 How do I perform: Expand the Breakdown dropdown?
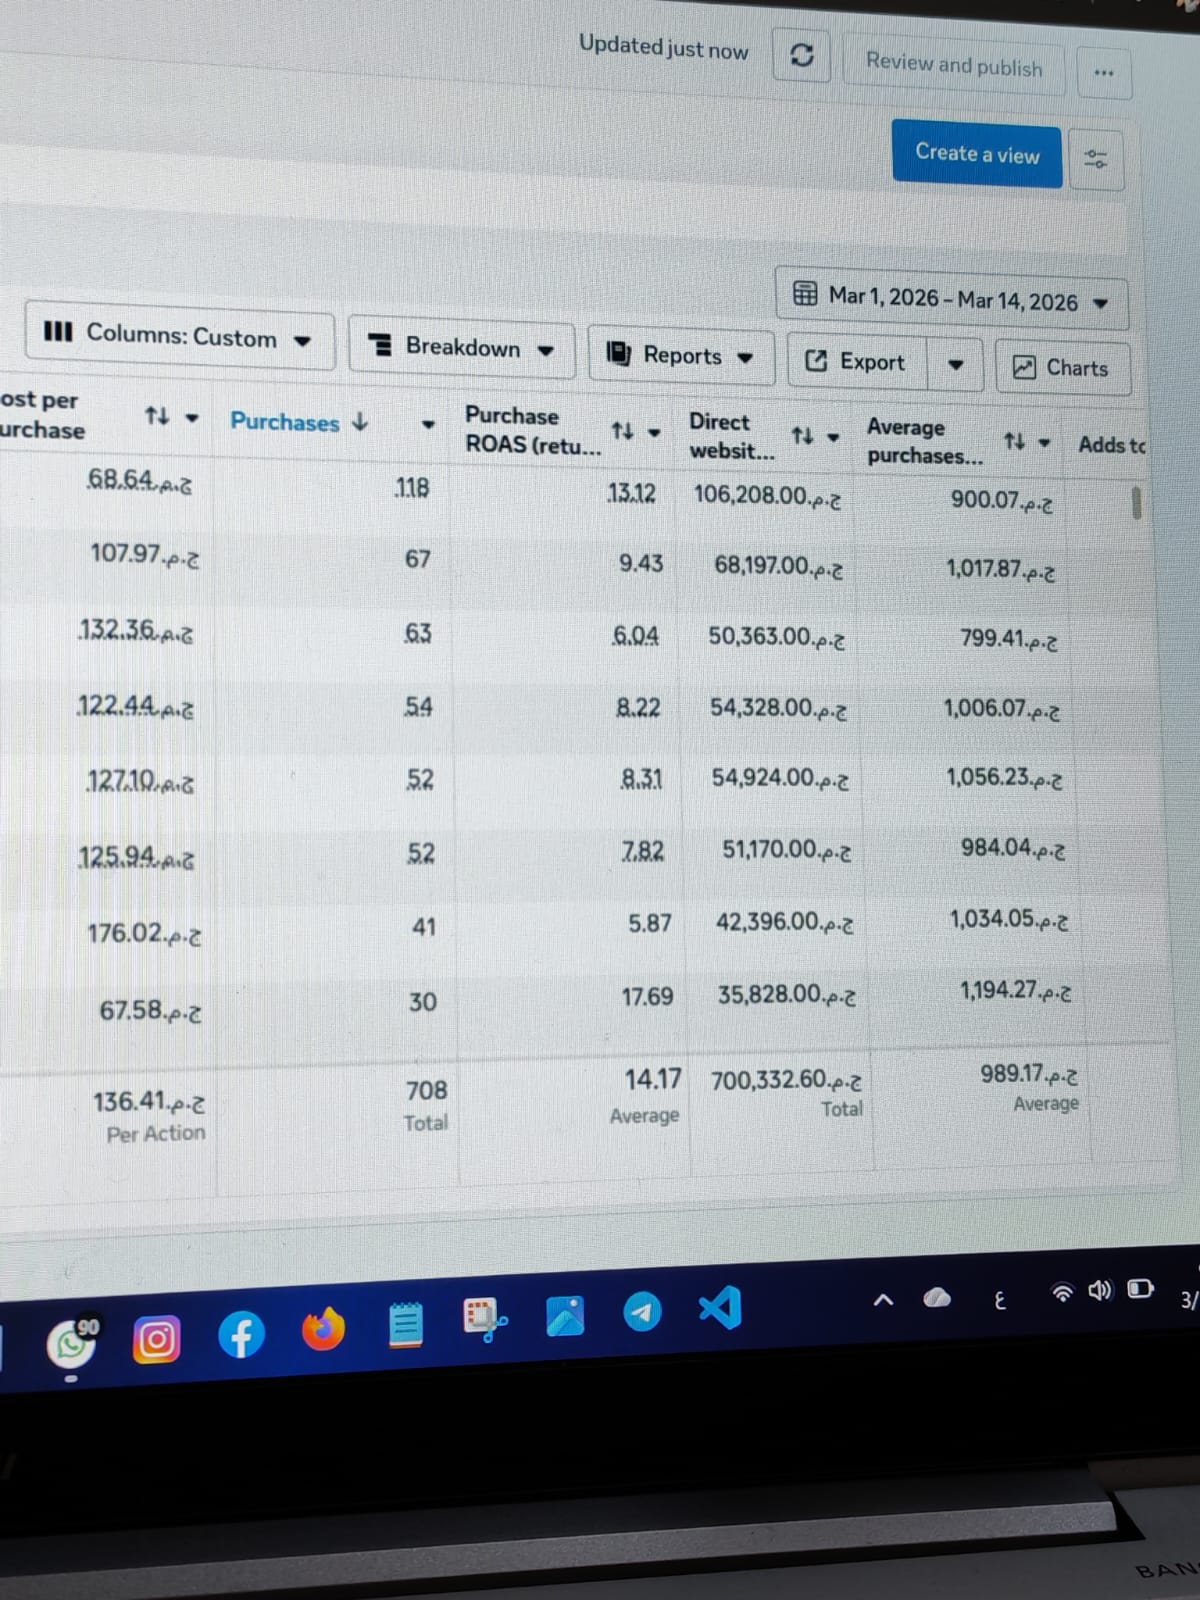(462, 348)
